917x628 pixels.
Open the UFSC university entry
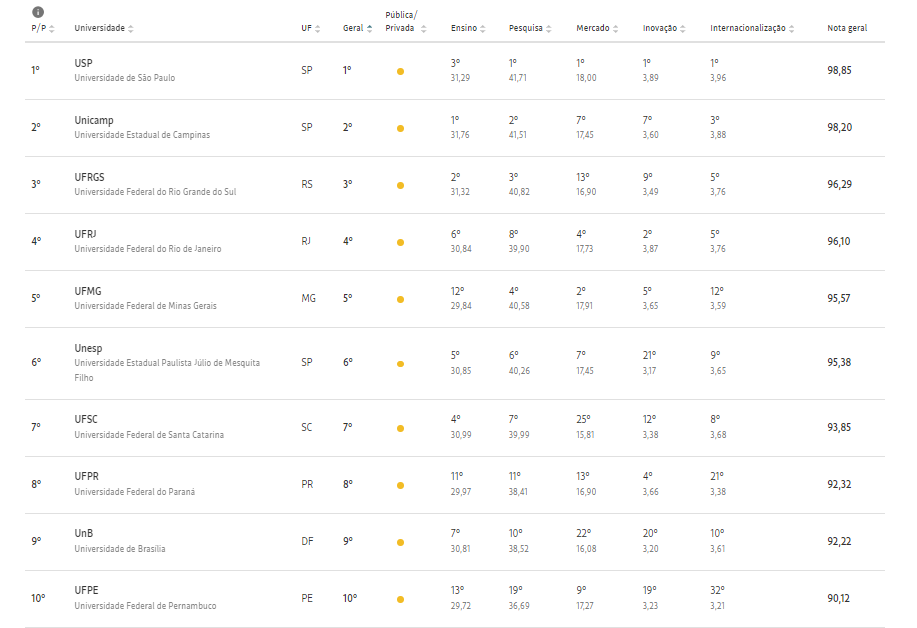pos(86,419)
